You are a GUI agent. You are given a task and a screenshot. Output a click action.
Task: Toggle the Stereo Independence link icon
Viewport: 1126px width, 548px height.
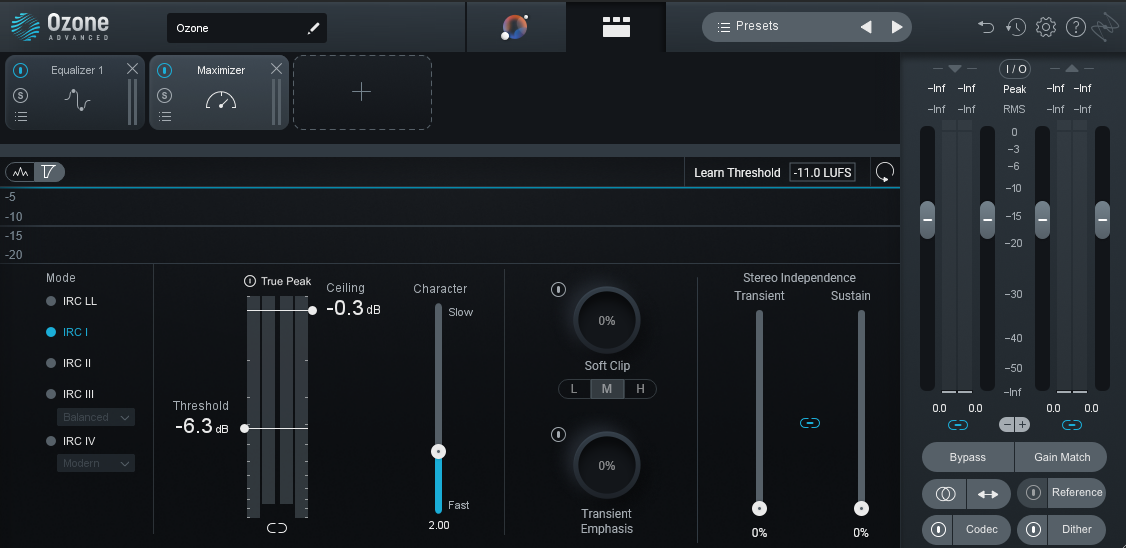[x=809, y=423]
